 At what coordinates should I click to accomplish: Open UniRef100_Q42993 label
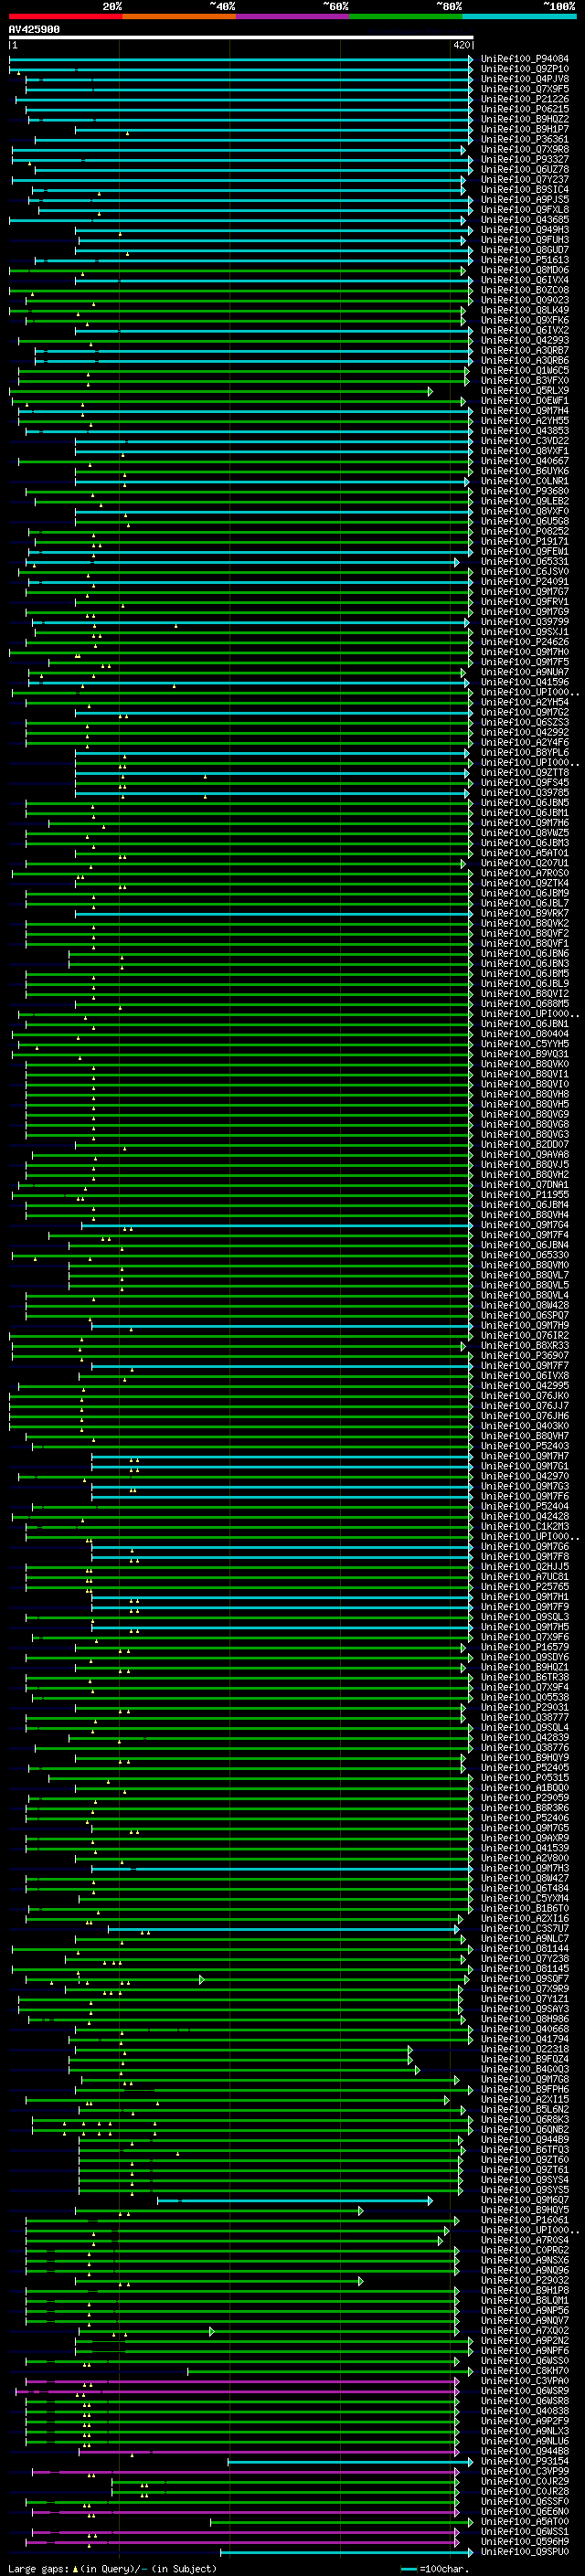(x=524, y=340)
